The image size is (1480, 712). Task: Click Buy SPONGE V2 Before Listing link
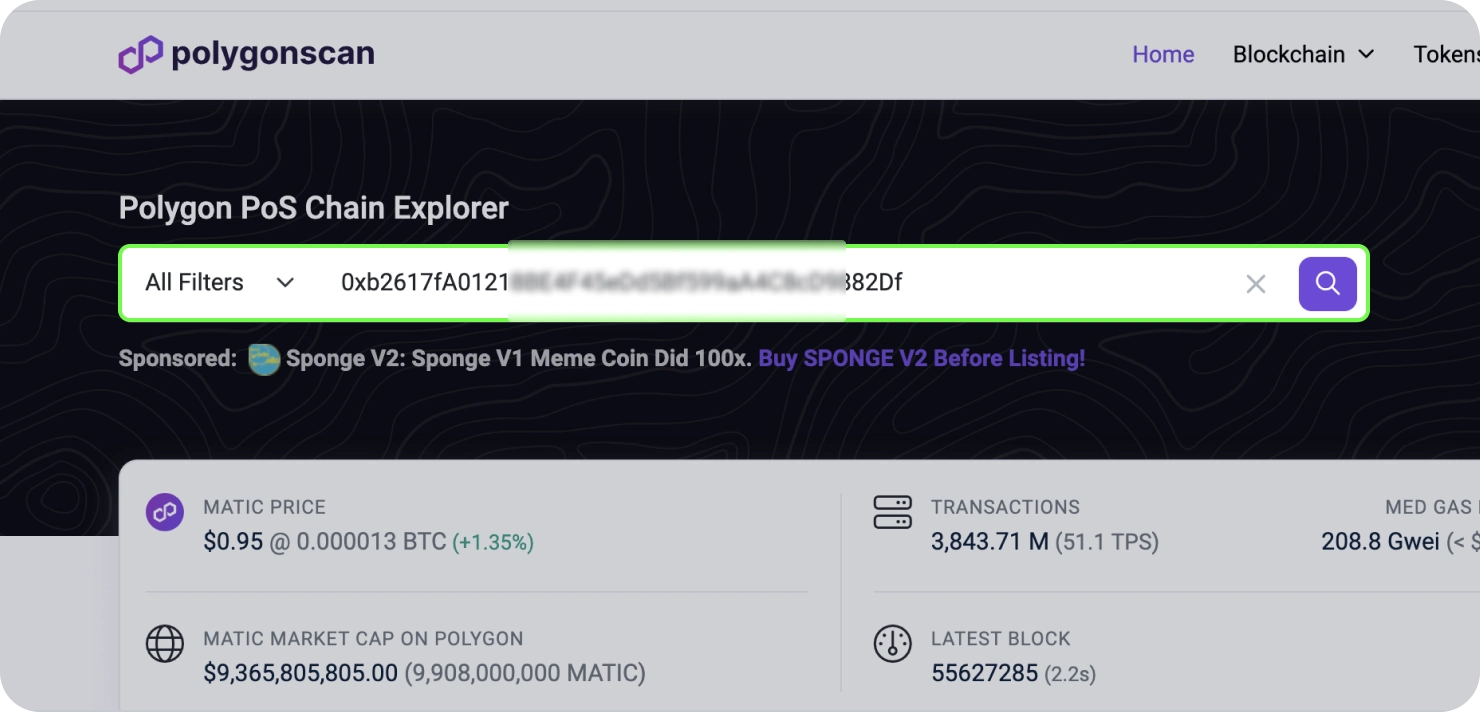(x=921, y=358)
